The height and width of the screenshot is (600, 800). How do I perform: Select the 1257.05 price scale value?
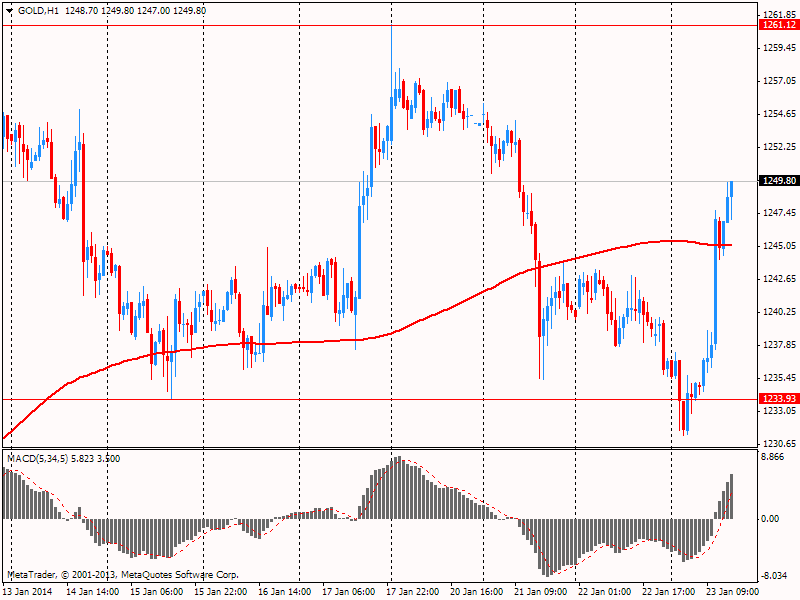pos(779,81)
